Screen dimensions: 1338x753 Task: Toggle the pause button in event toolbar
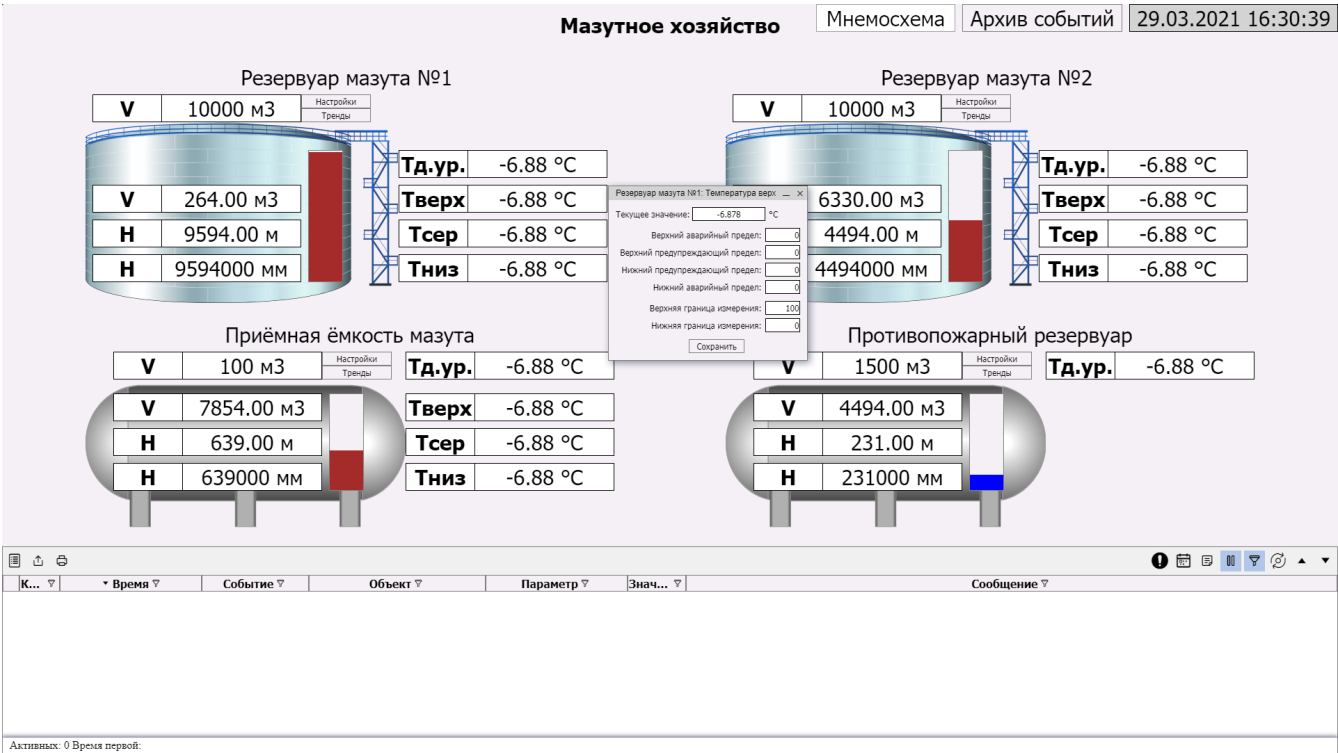[x=1231, y=561]
